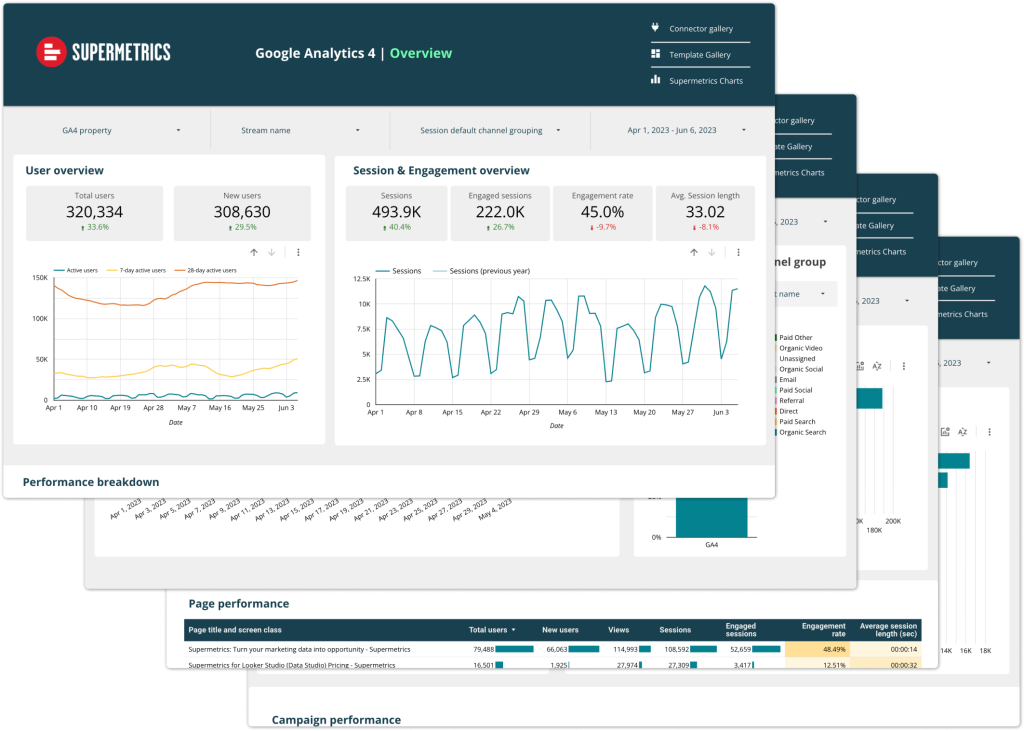Screen dimensions: 1024x731
Task: Open the Apr 1, 2023 - Jun 6, 2023 date picker
Action: point(686,130)
